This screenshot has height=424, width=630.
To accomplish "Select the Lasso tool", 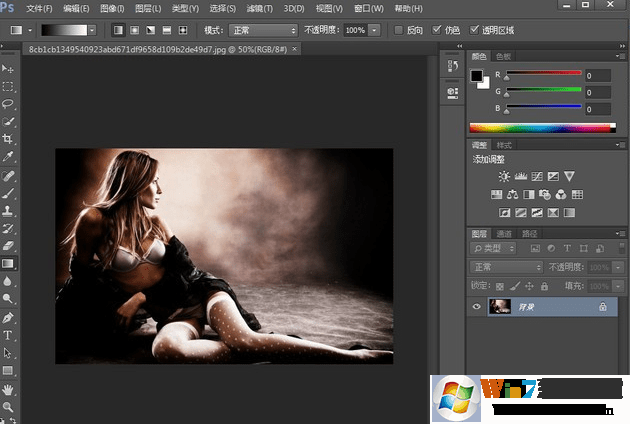I will (x=8, y=103).
